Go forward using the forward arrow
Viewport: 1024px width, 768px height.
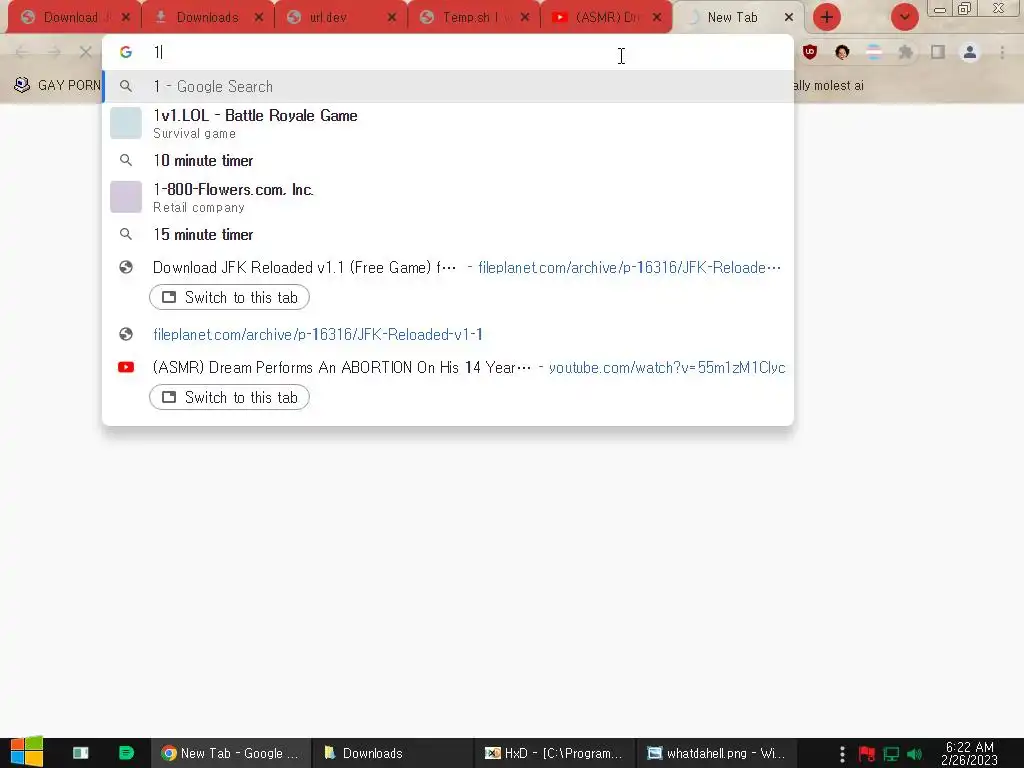pos(54,52)
